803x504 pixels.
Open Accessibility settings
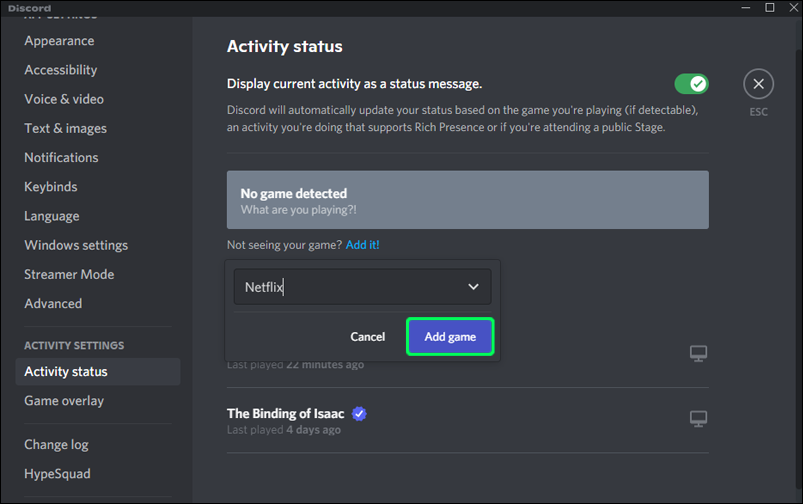tap(60, 70)
